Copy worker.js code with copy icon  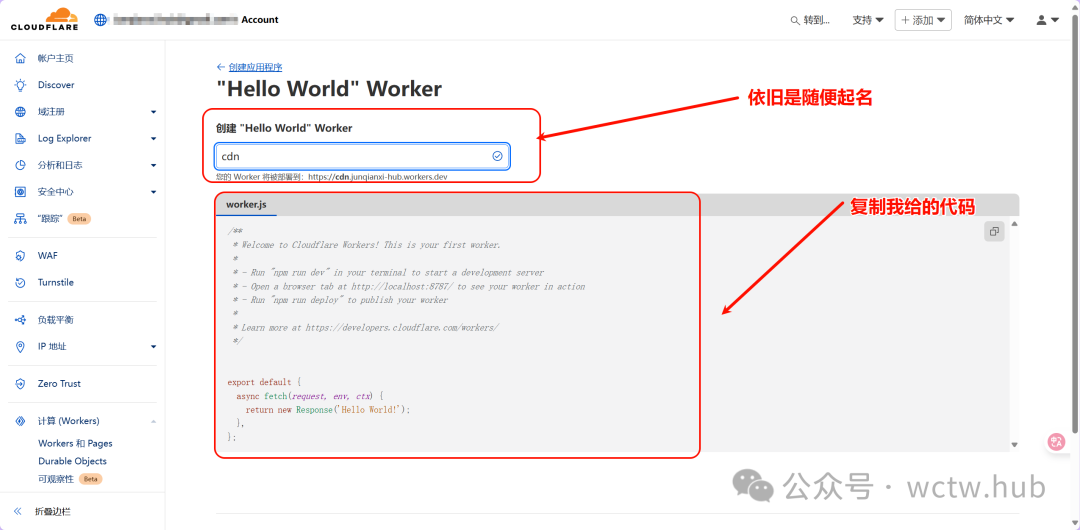click(994, 232)
